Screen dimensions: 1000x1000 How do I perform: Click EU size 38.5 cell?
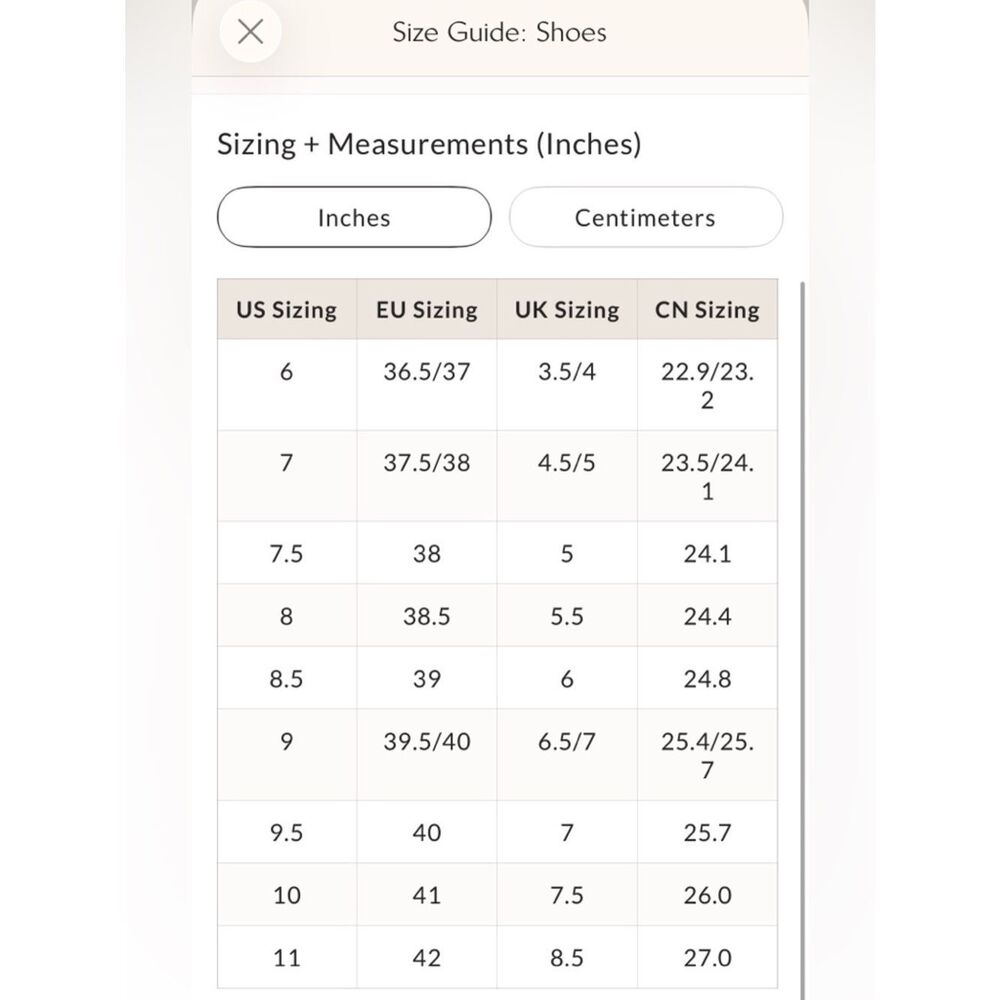(x=427, y=615)
